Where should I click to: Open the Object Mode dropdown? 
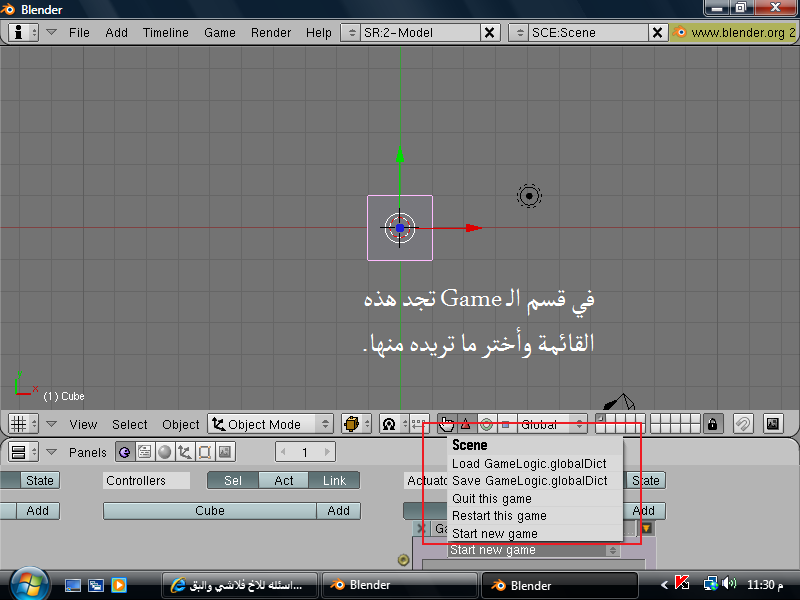tap(270, 424)
